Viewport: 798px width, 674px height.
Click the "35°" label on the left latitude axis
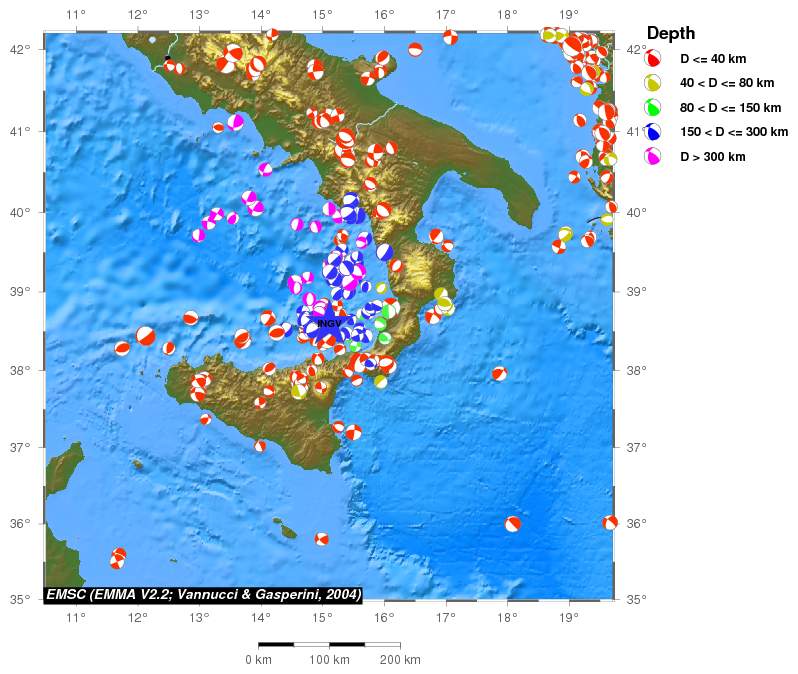click(20, 599)
